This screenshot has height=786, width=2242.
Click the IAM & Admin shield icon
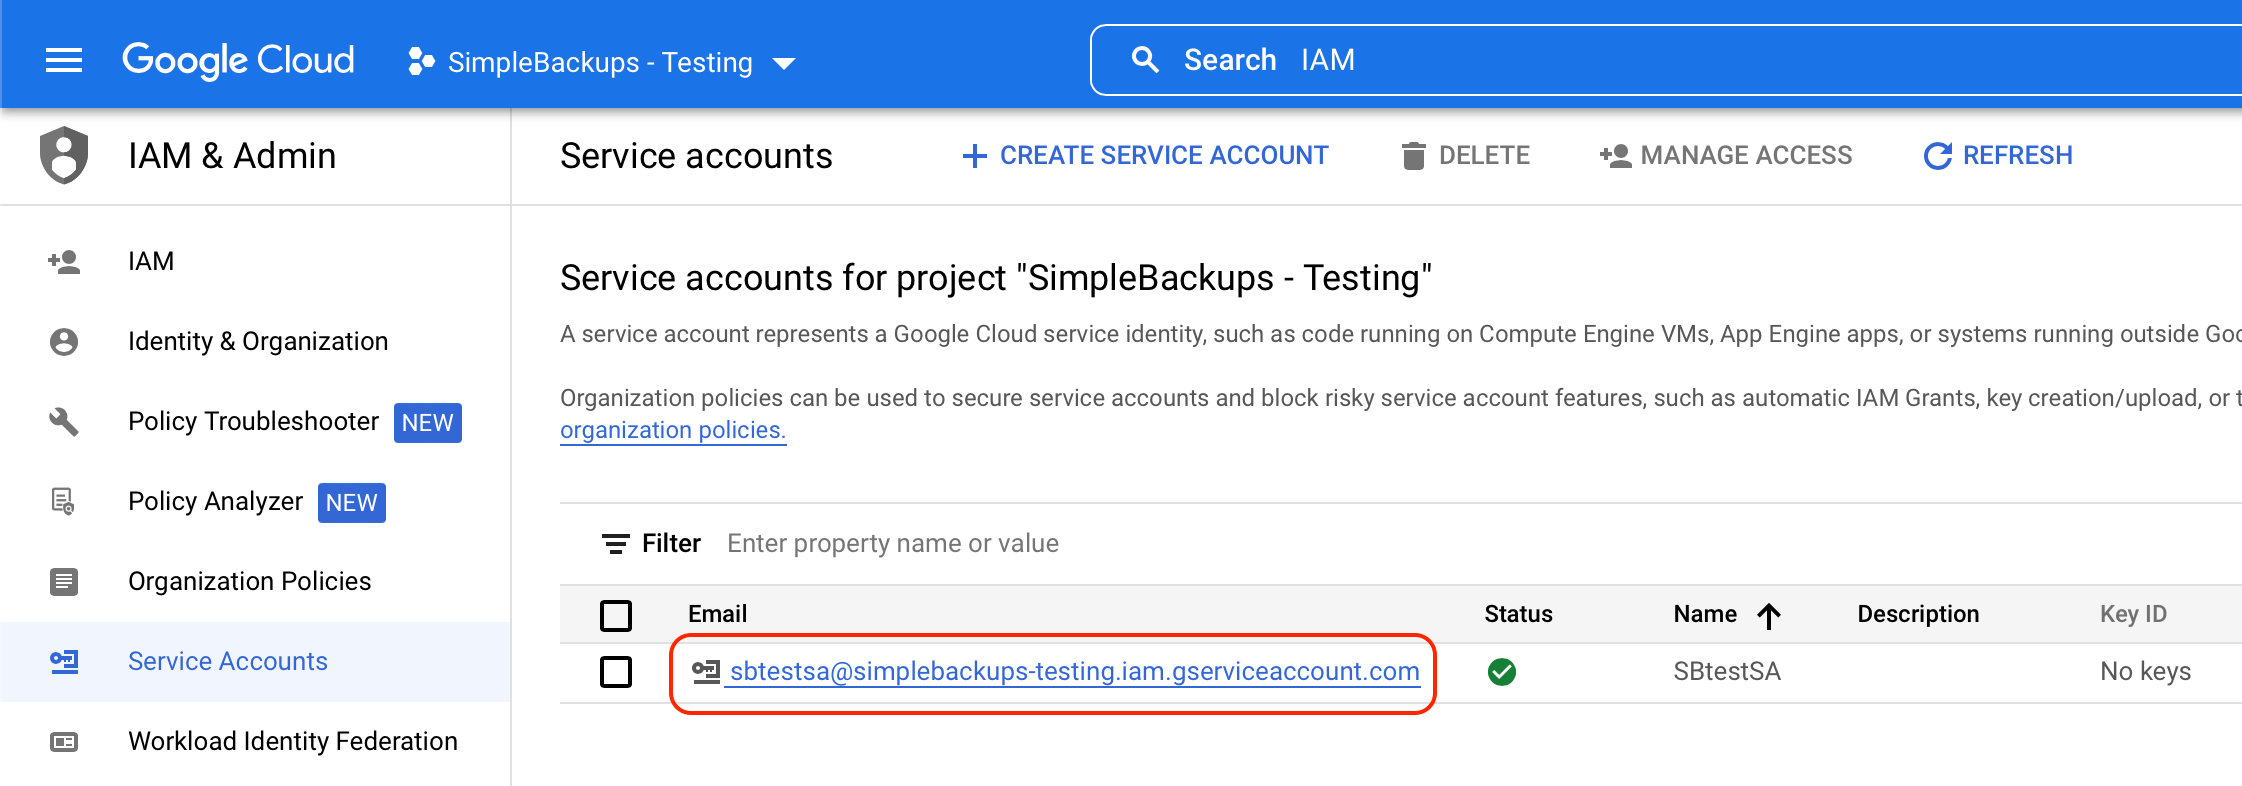[x=64, y=155]
